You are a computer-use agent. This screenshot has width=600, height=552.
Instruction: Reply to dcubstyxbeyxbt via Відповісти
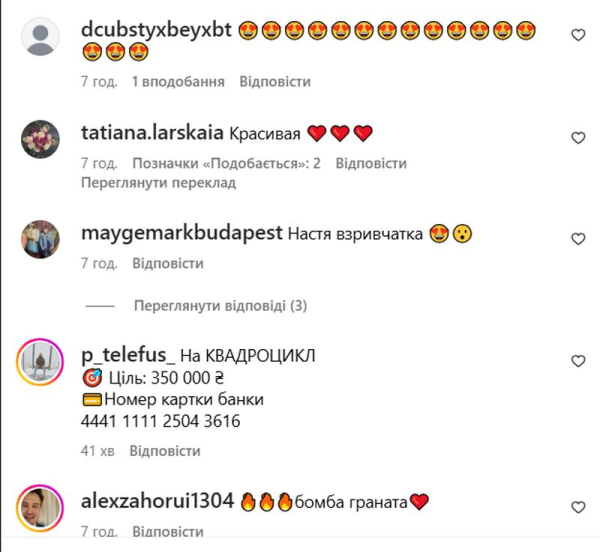coord(275,81)
